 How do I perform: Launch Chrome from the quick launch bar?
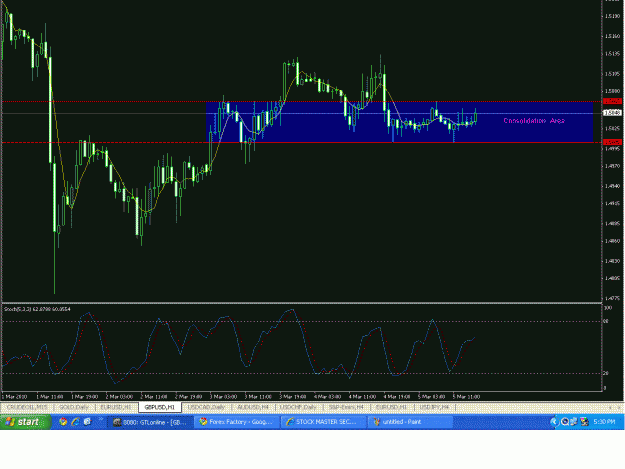click(x=63, y=422)
